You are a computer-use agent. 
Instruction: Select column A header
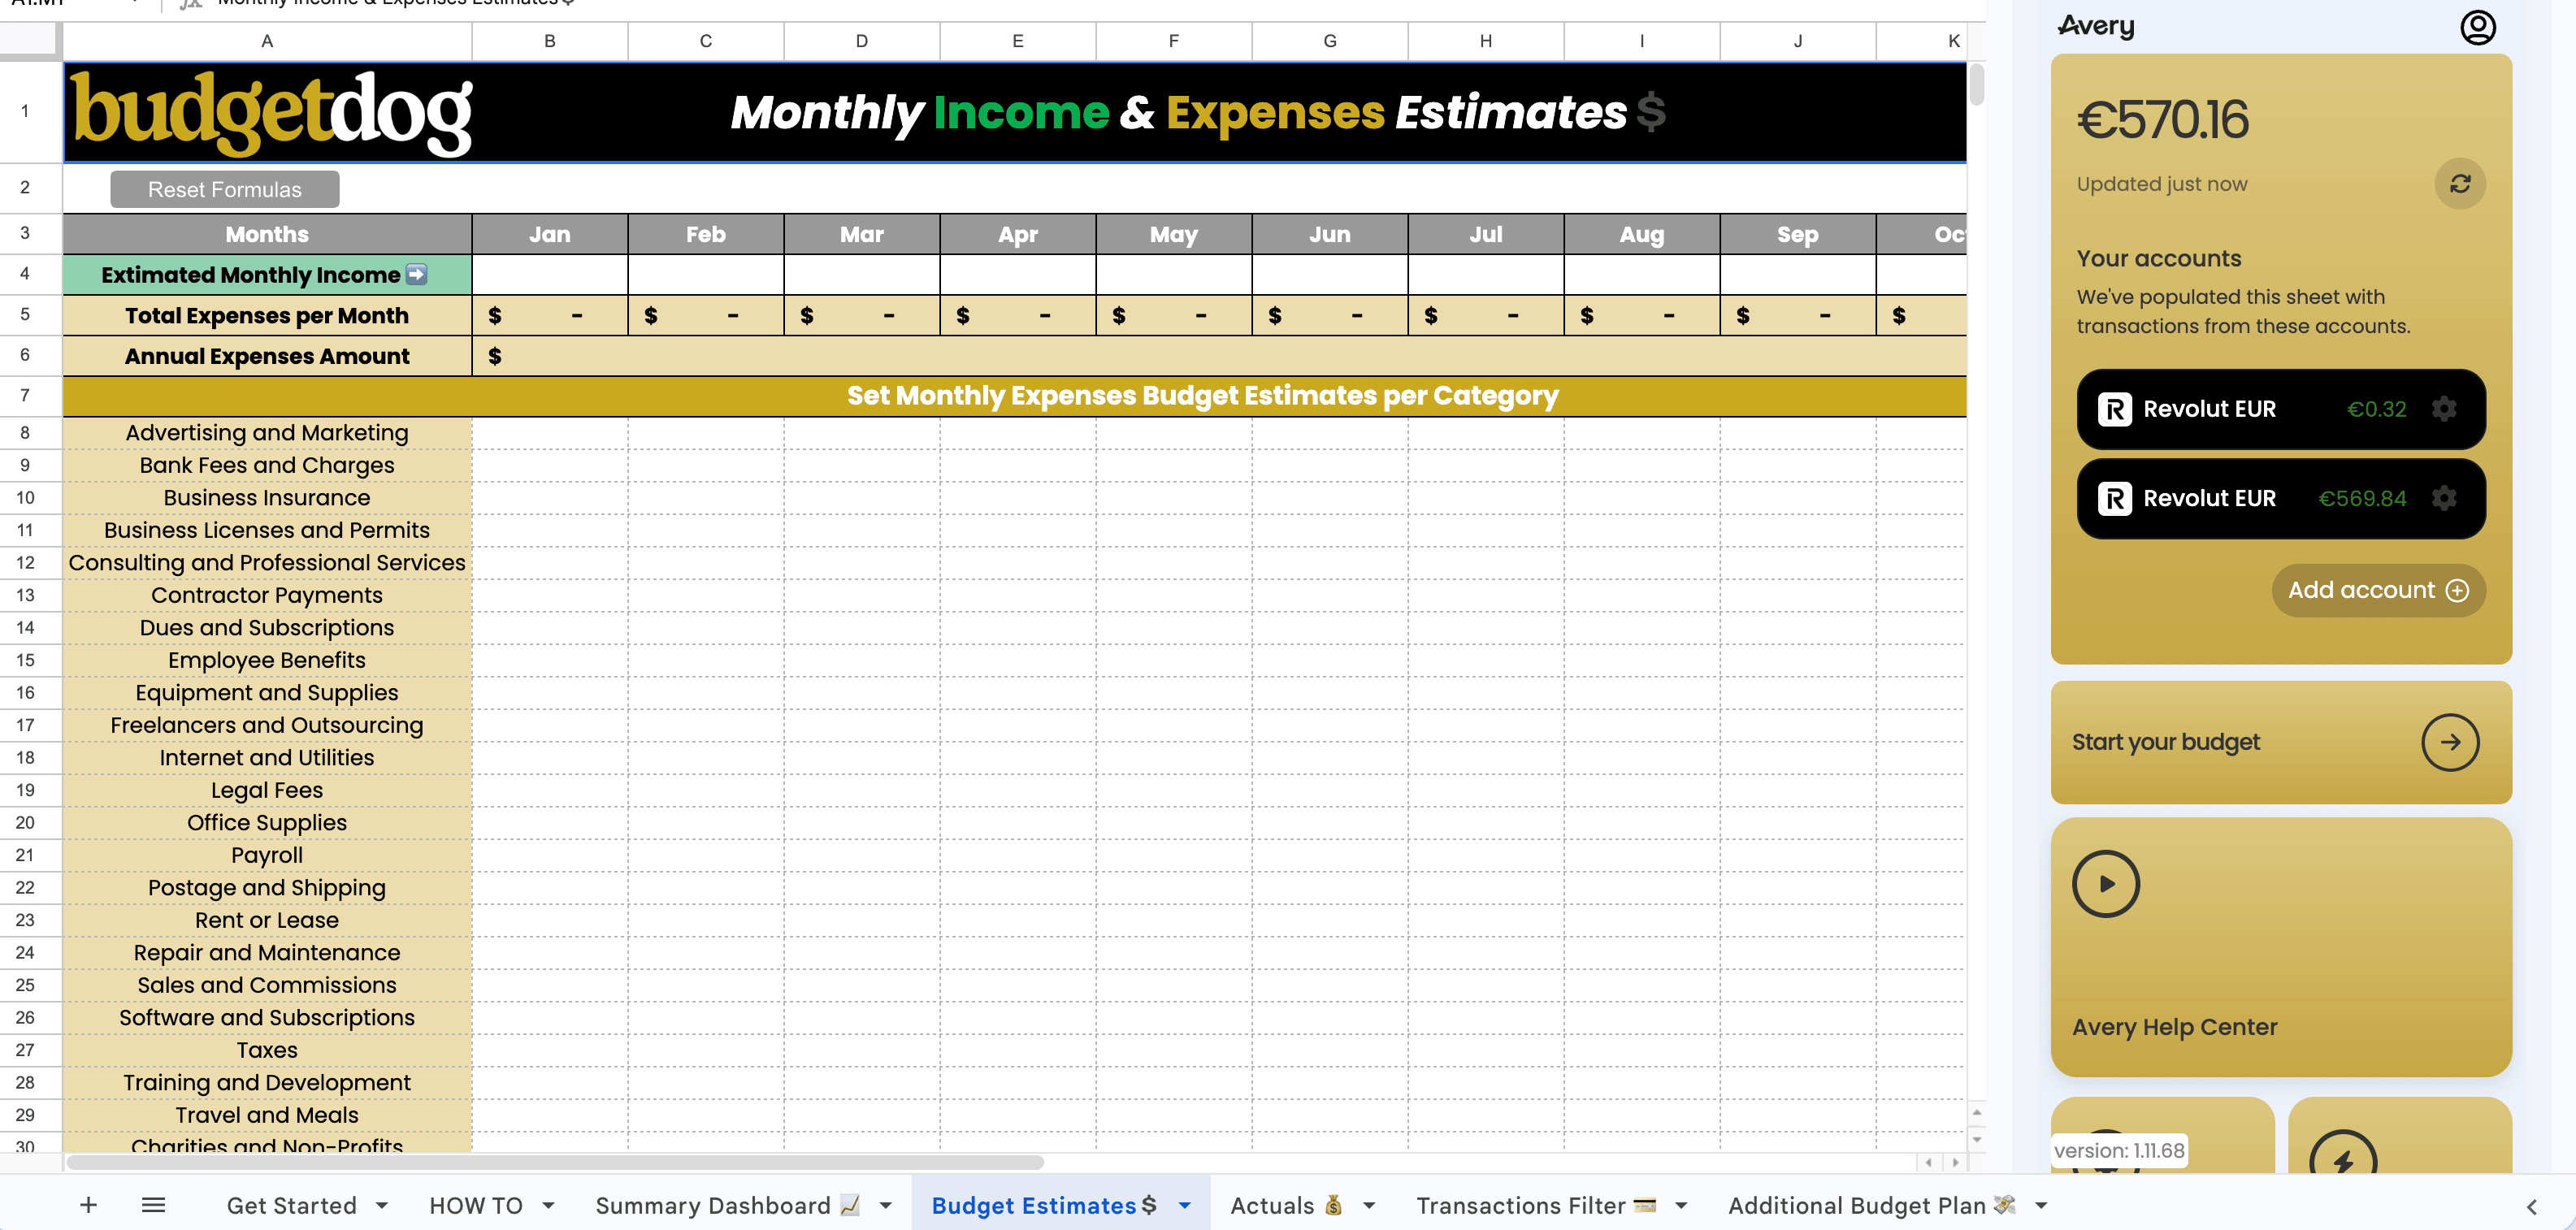coord(267,41)
